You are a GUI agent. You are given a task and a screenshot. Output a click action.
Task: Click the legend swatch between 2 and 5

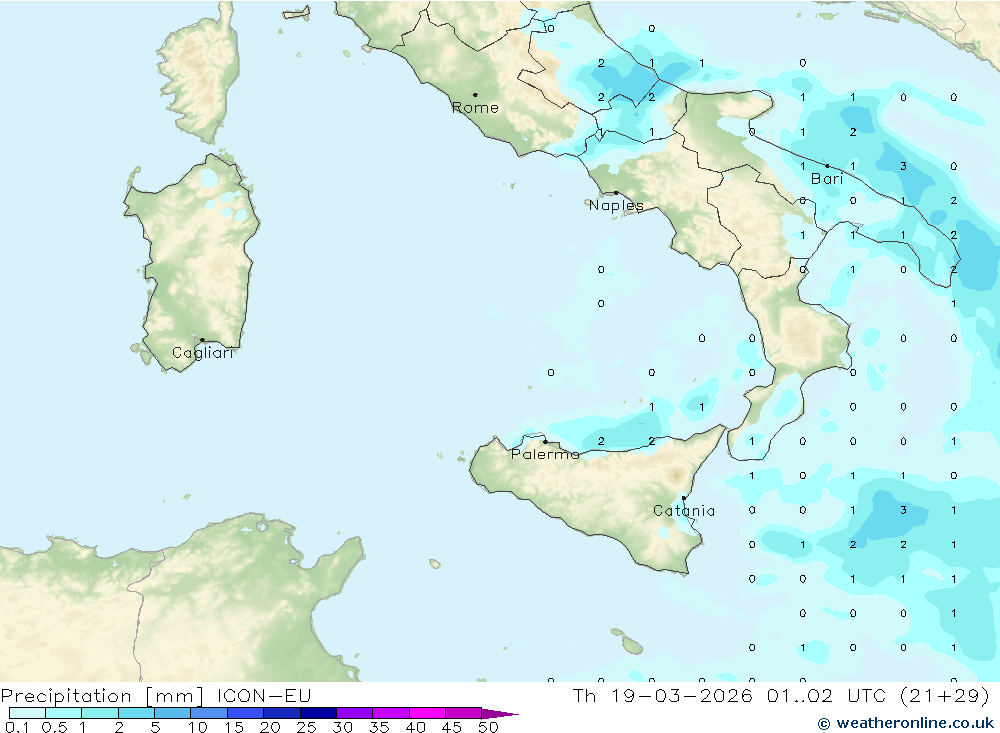136,713
